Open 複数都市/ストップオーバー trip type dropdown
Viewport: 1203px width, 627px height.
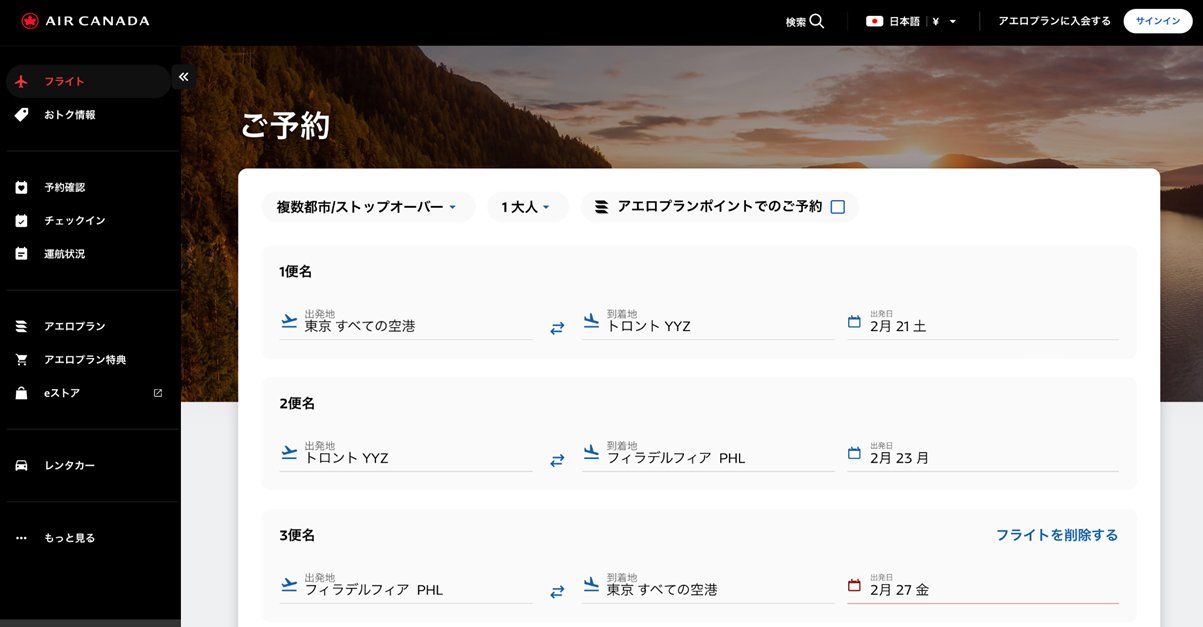pos(367,207)
